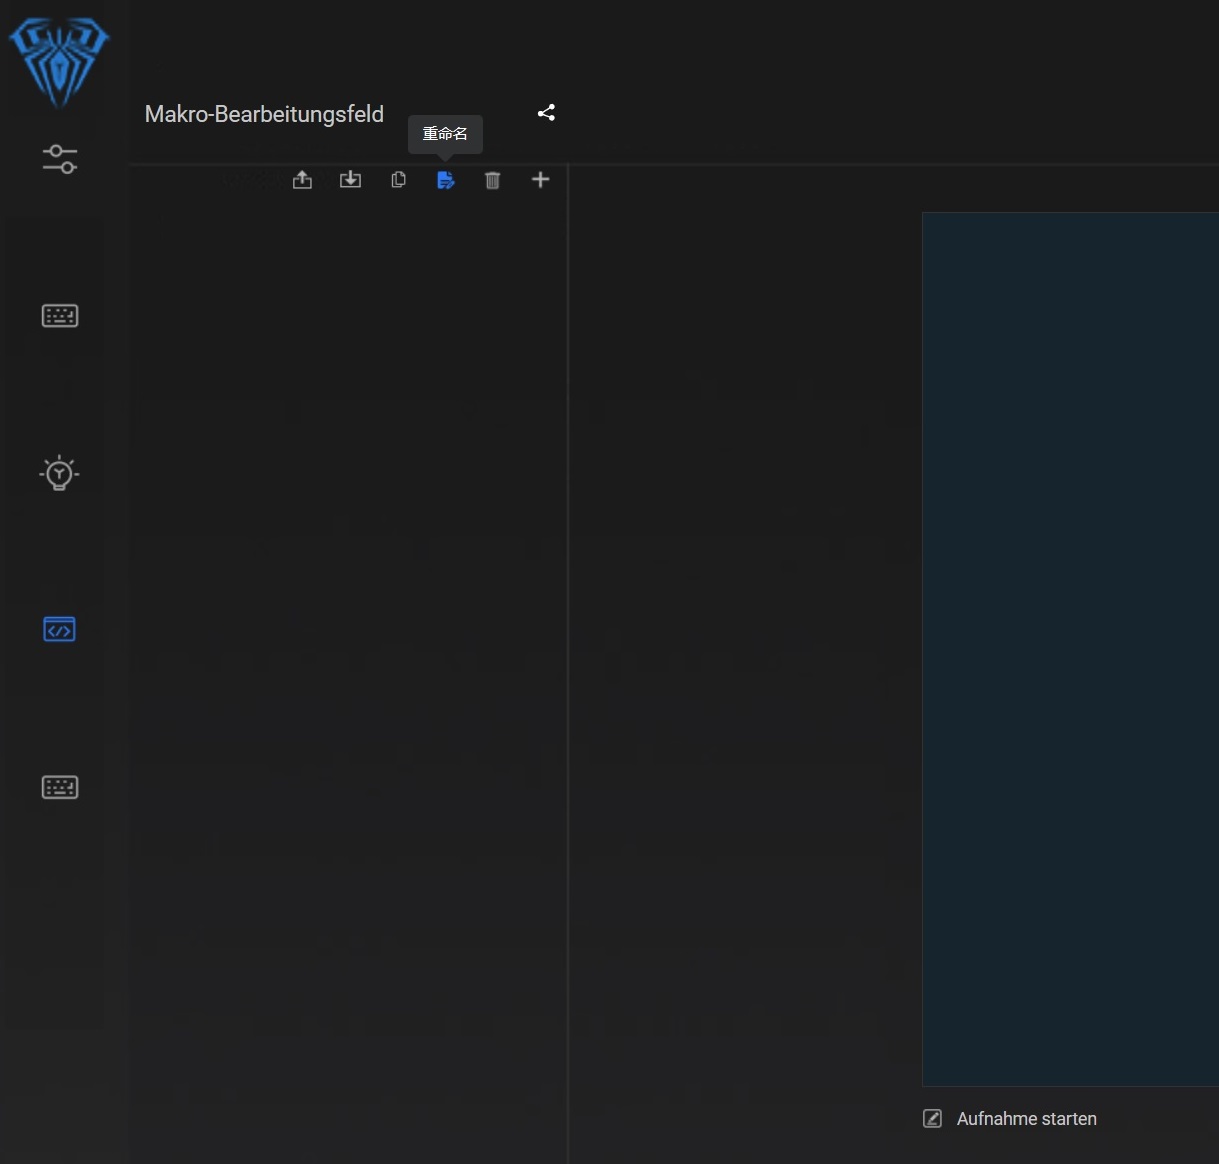The width and height of the screenshot is (1219, 1164).
Task: Add a new macro with plus icon
Action: tap(540, 180)
